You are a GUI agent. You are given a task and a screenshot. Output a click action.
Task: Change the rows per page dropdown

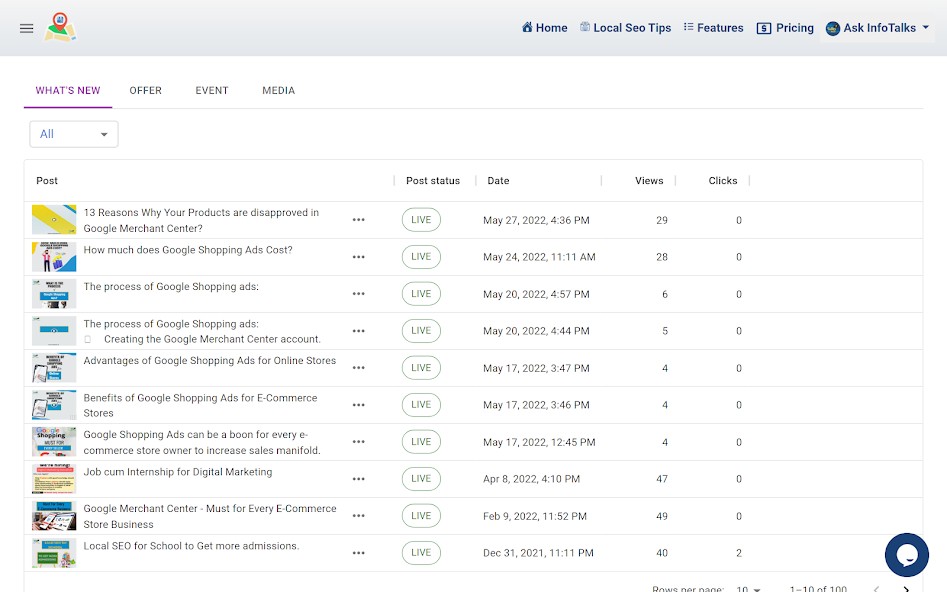[x=748, y=588]
